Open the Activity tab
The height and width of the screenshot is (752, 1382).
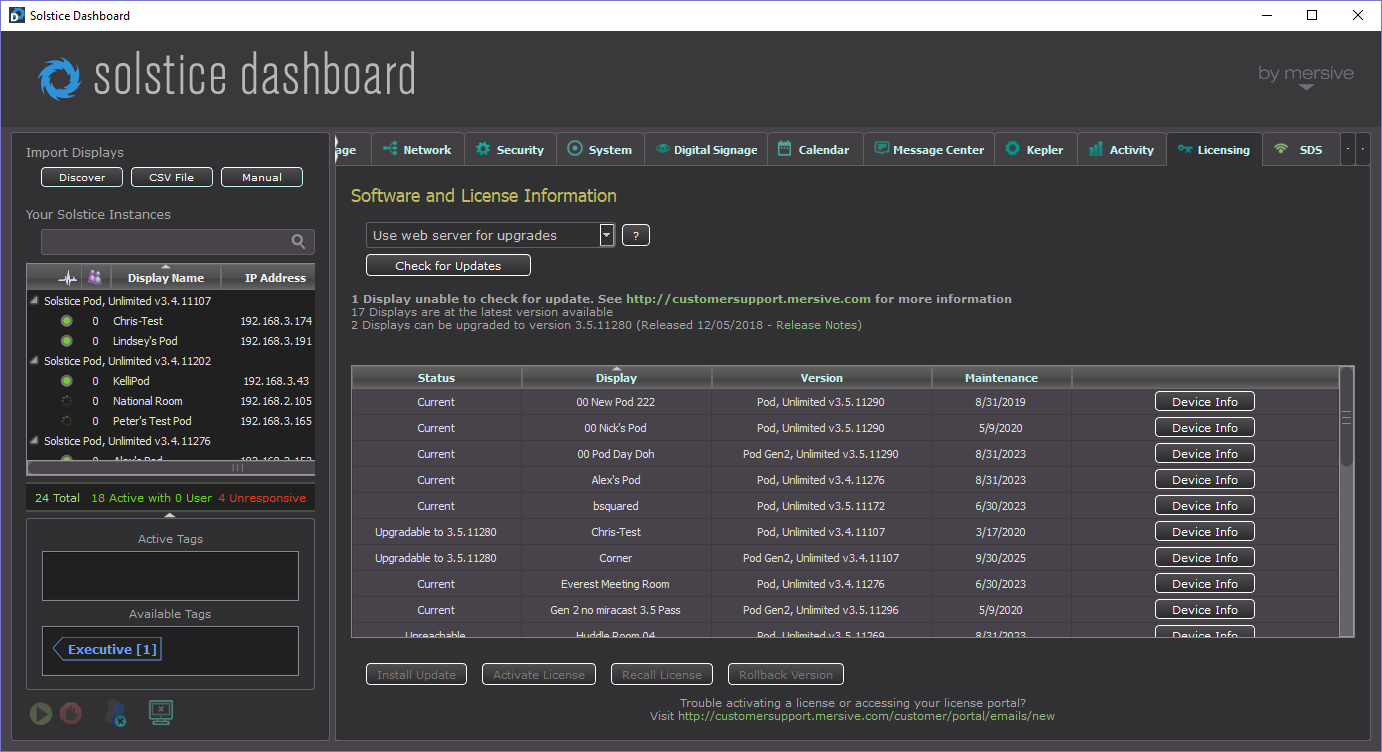[1121, 149]
